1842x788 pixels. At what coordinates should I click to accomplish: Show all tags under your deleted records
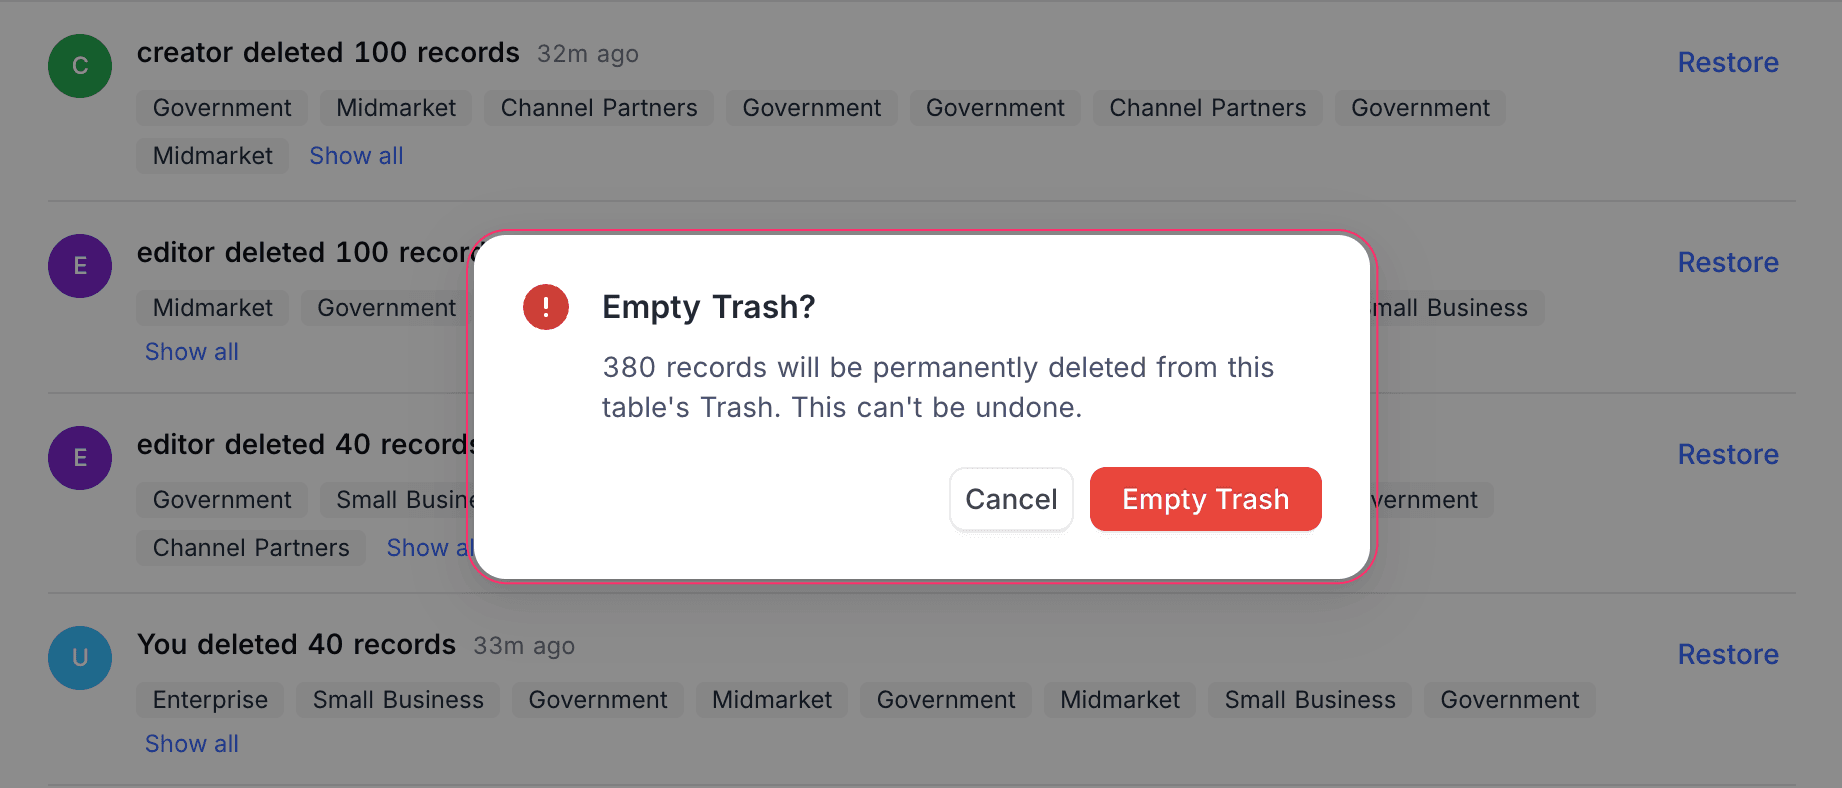[x=191, y=743]
